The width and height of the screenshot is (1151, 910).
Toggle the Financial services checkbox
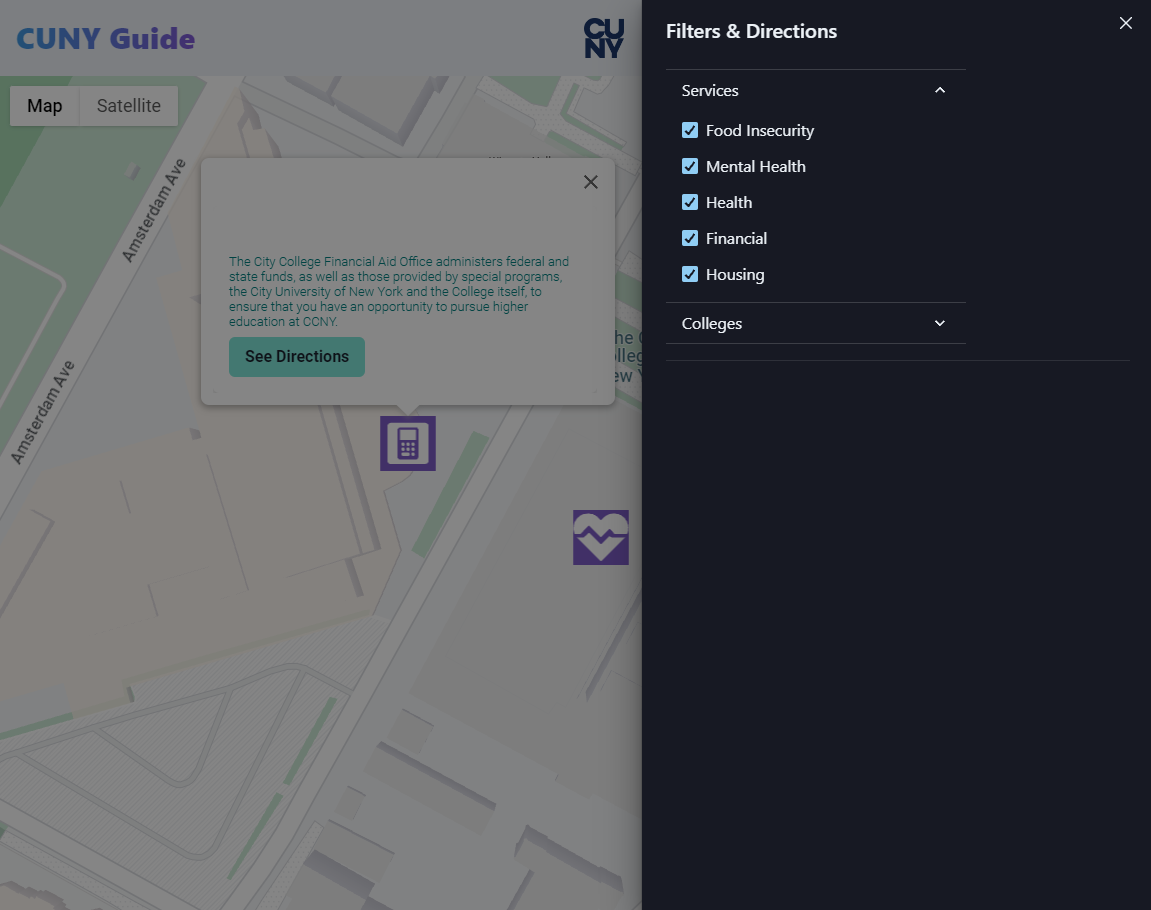pos(690,239)
